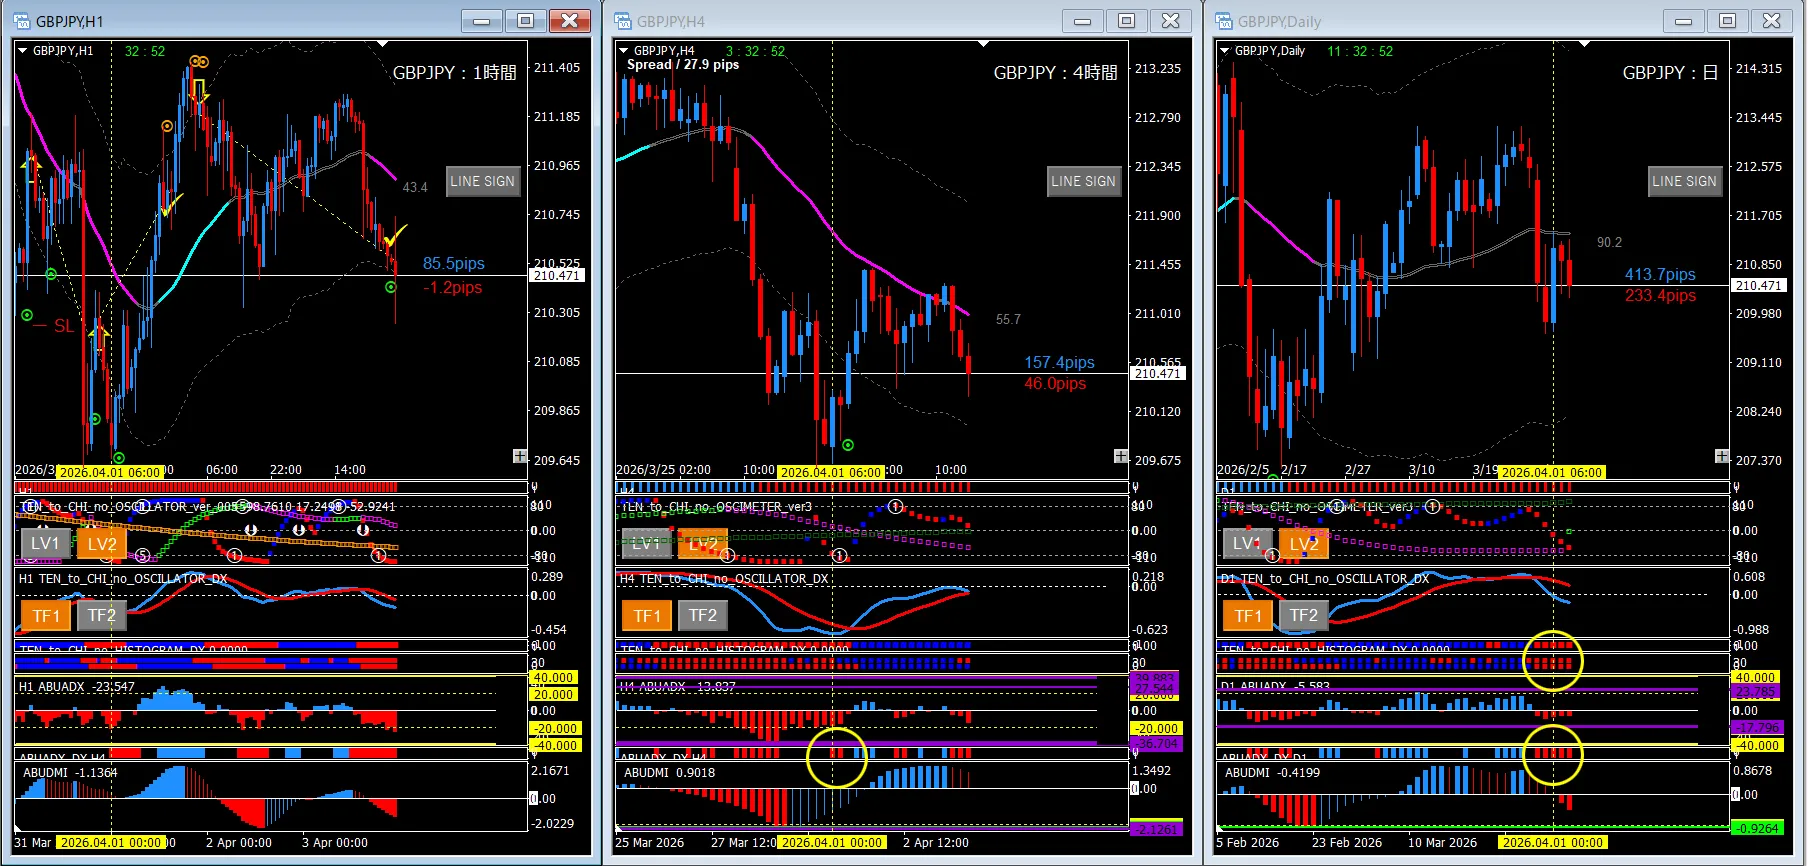Toggle the TF1 button on Daily chart
This screenshot has width=1808, height=866.
(x=1247, y=615)
